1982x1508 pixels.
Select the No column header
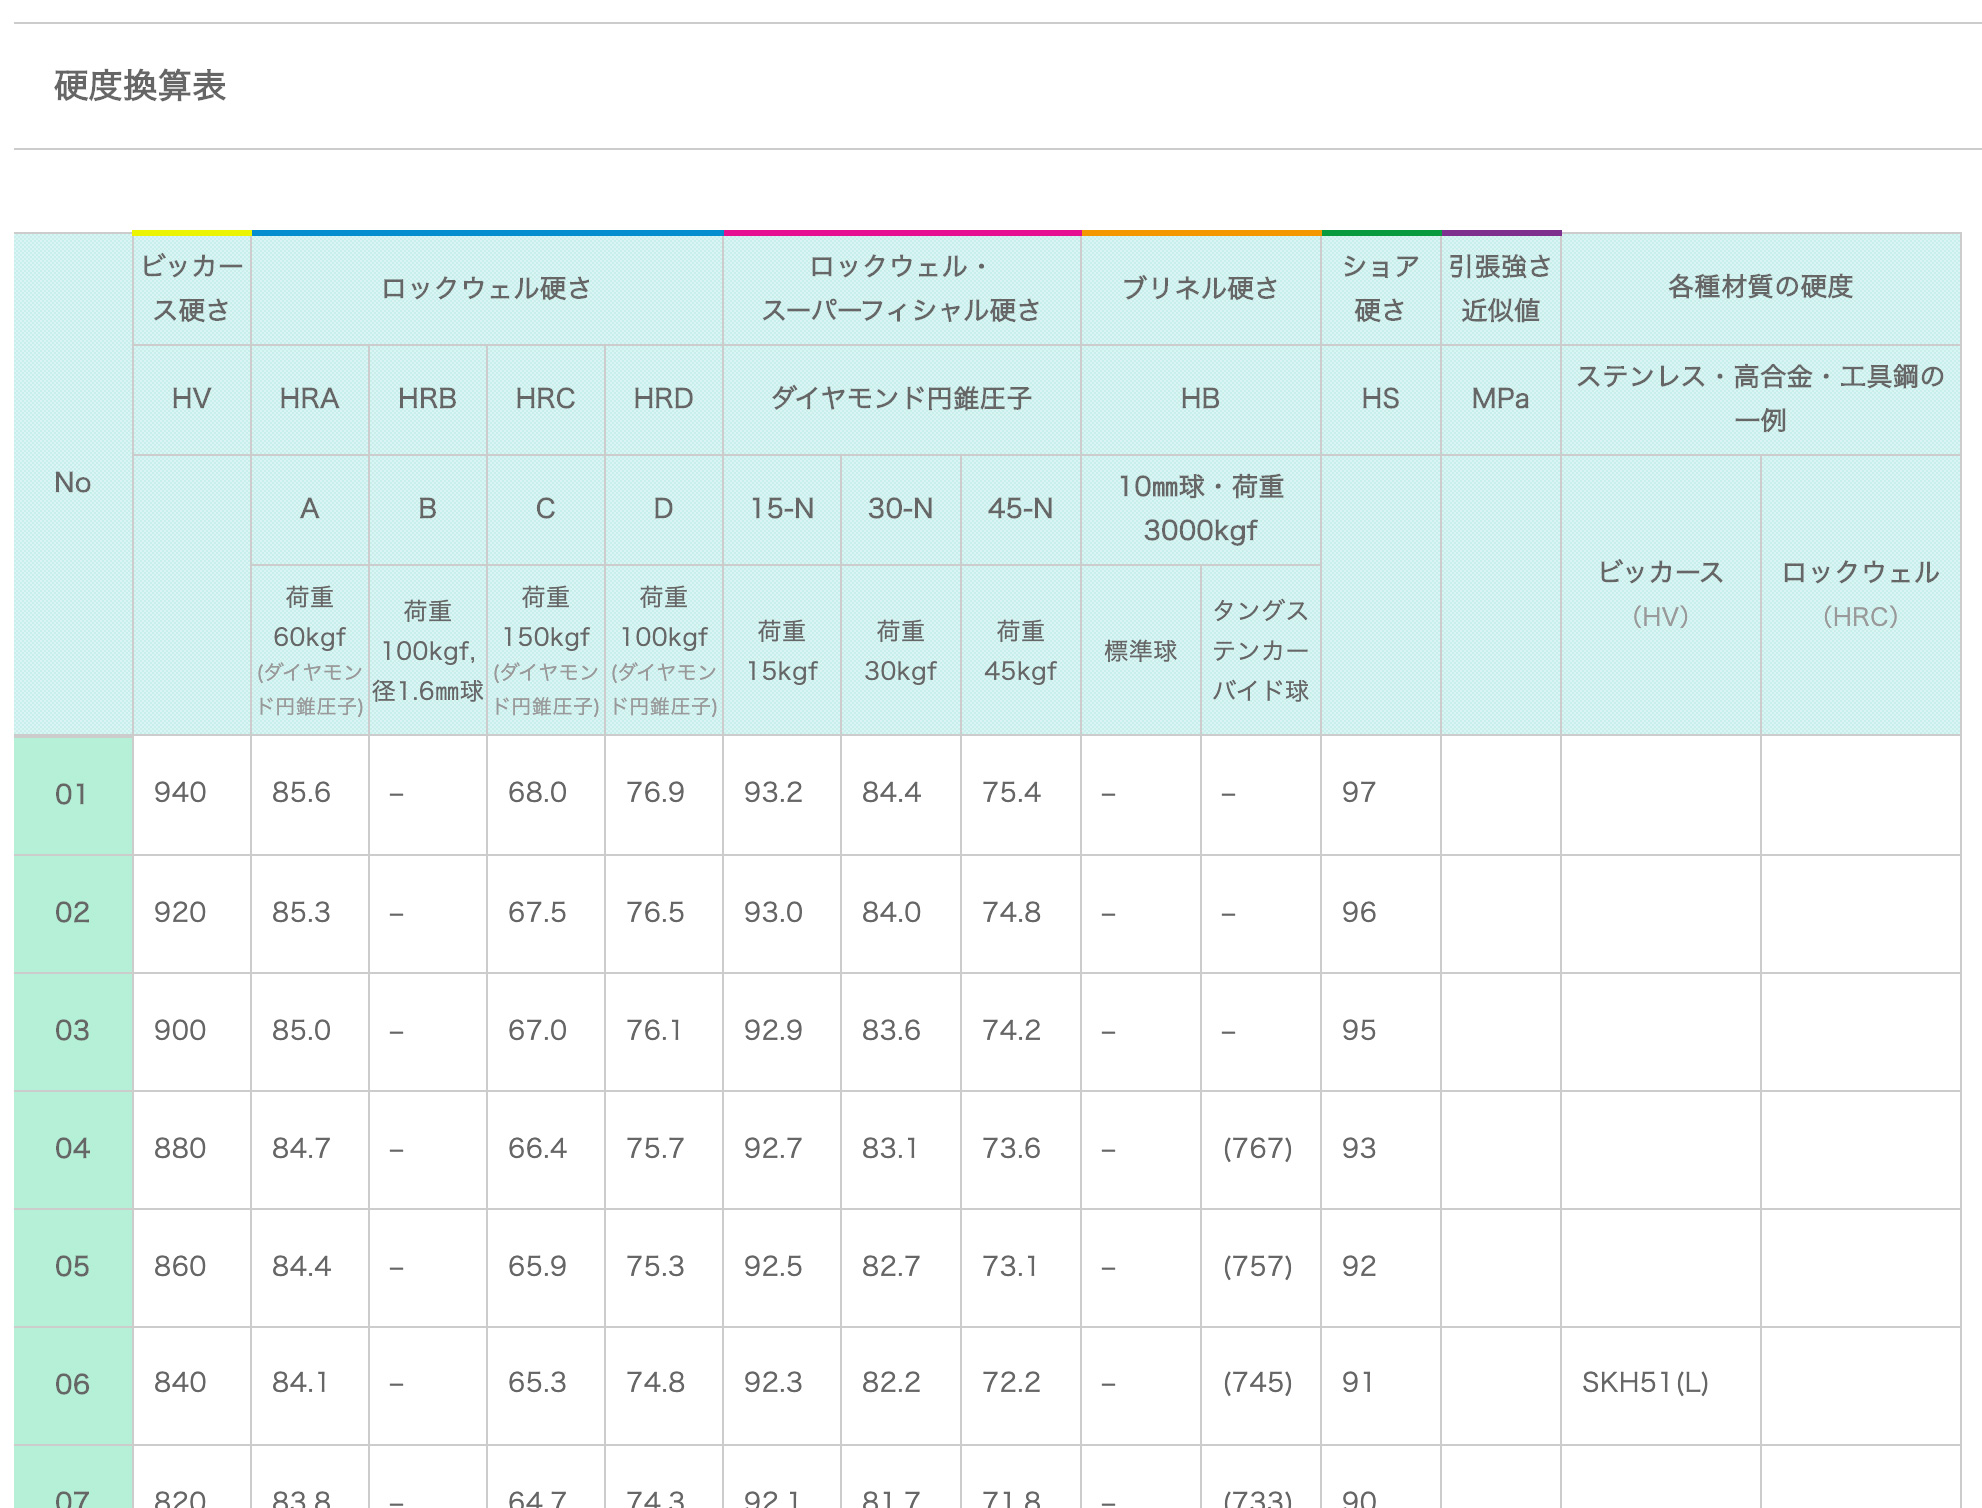(x=73, y=483)
